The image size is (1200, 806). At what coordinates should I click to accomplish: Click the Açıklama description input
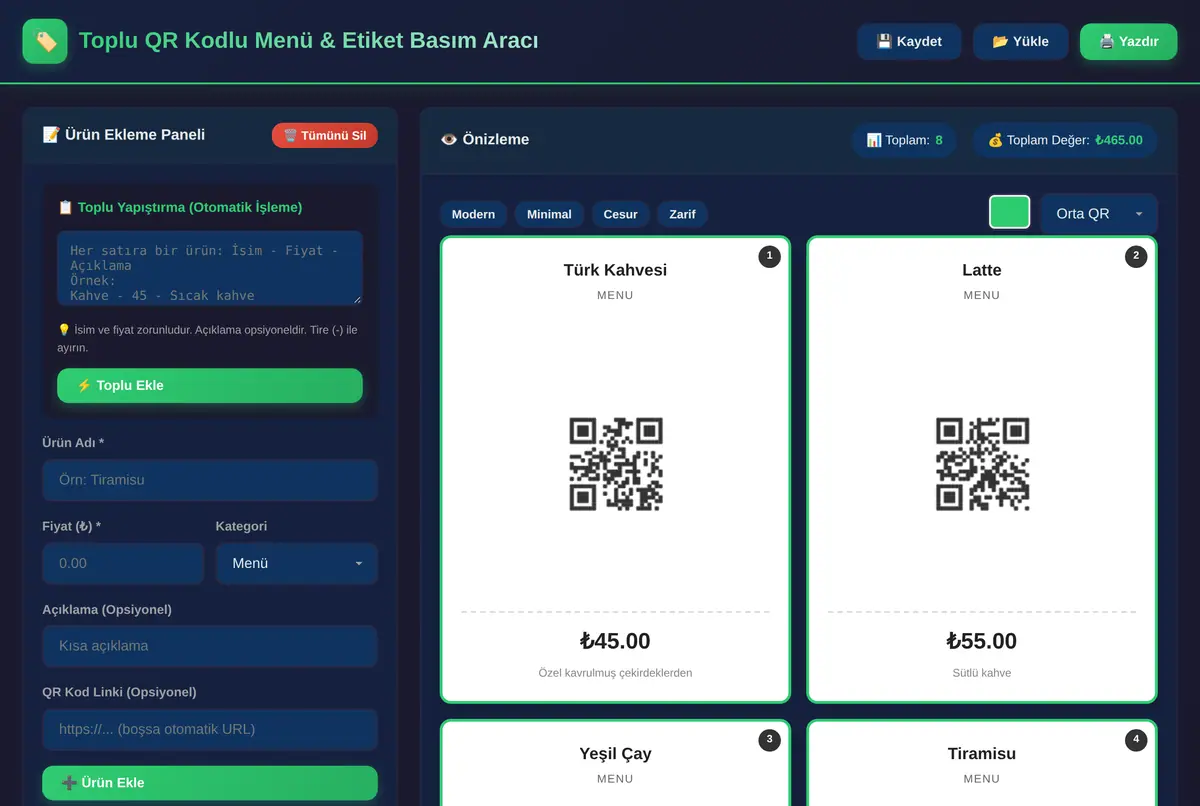click(x=210, y=646)
